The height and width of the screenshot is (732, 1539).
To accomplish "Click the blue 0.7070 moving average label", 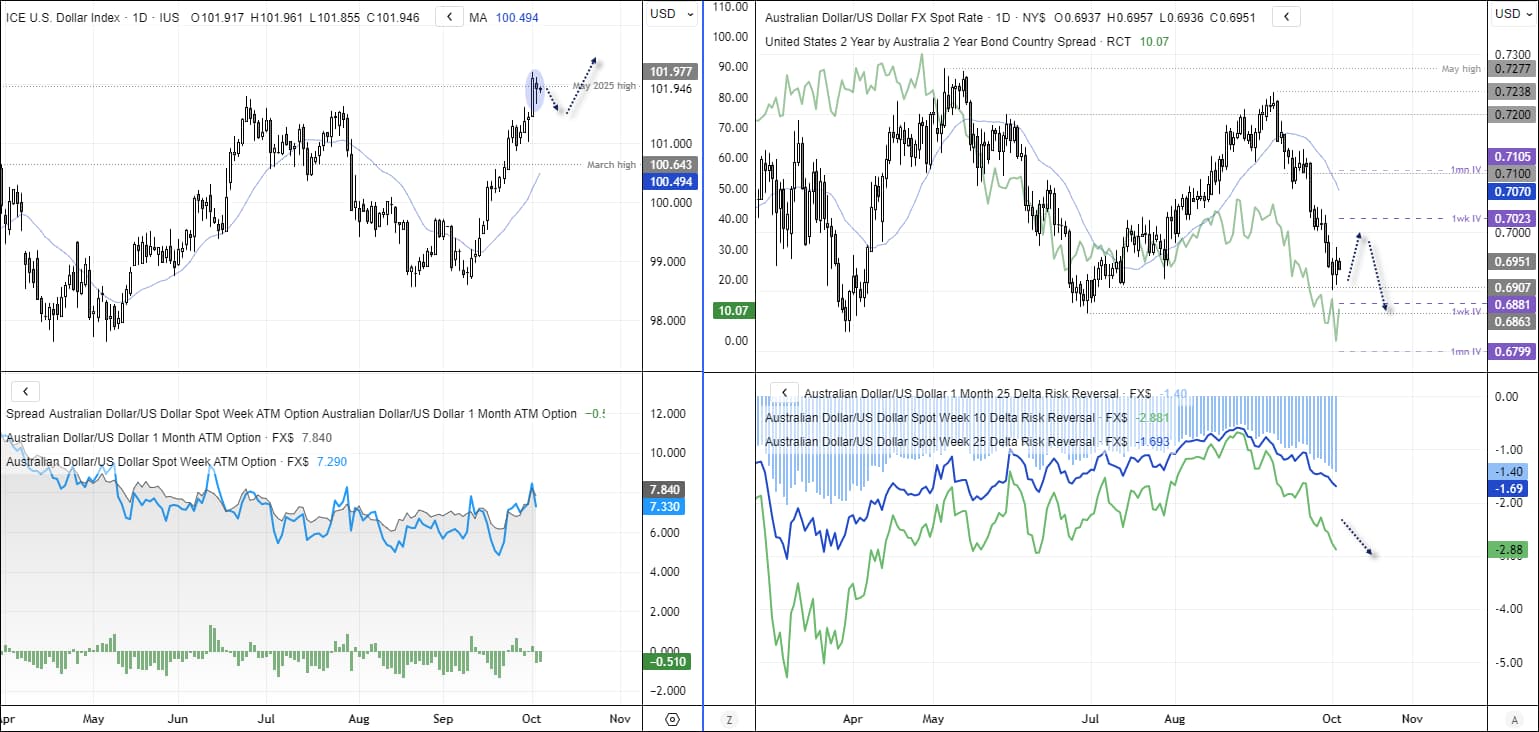I will 1510,191.
